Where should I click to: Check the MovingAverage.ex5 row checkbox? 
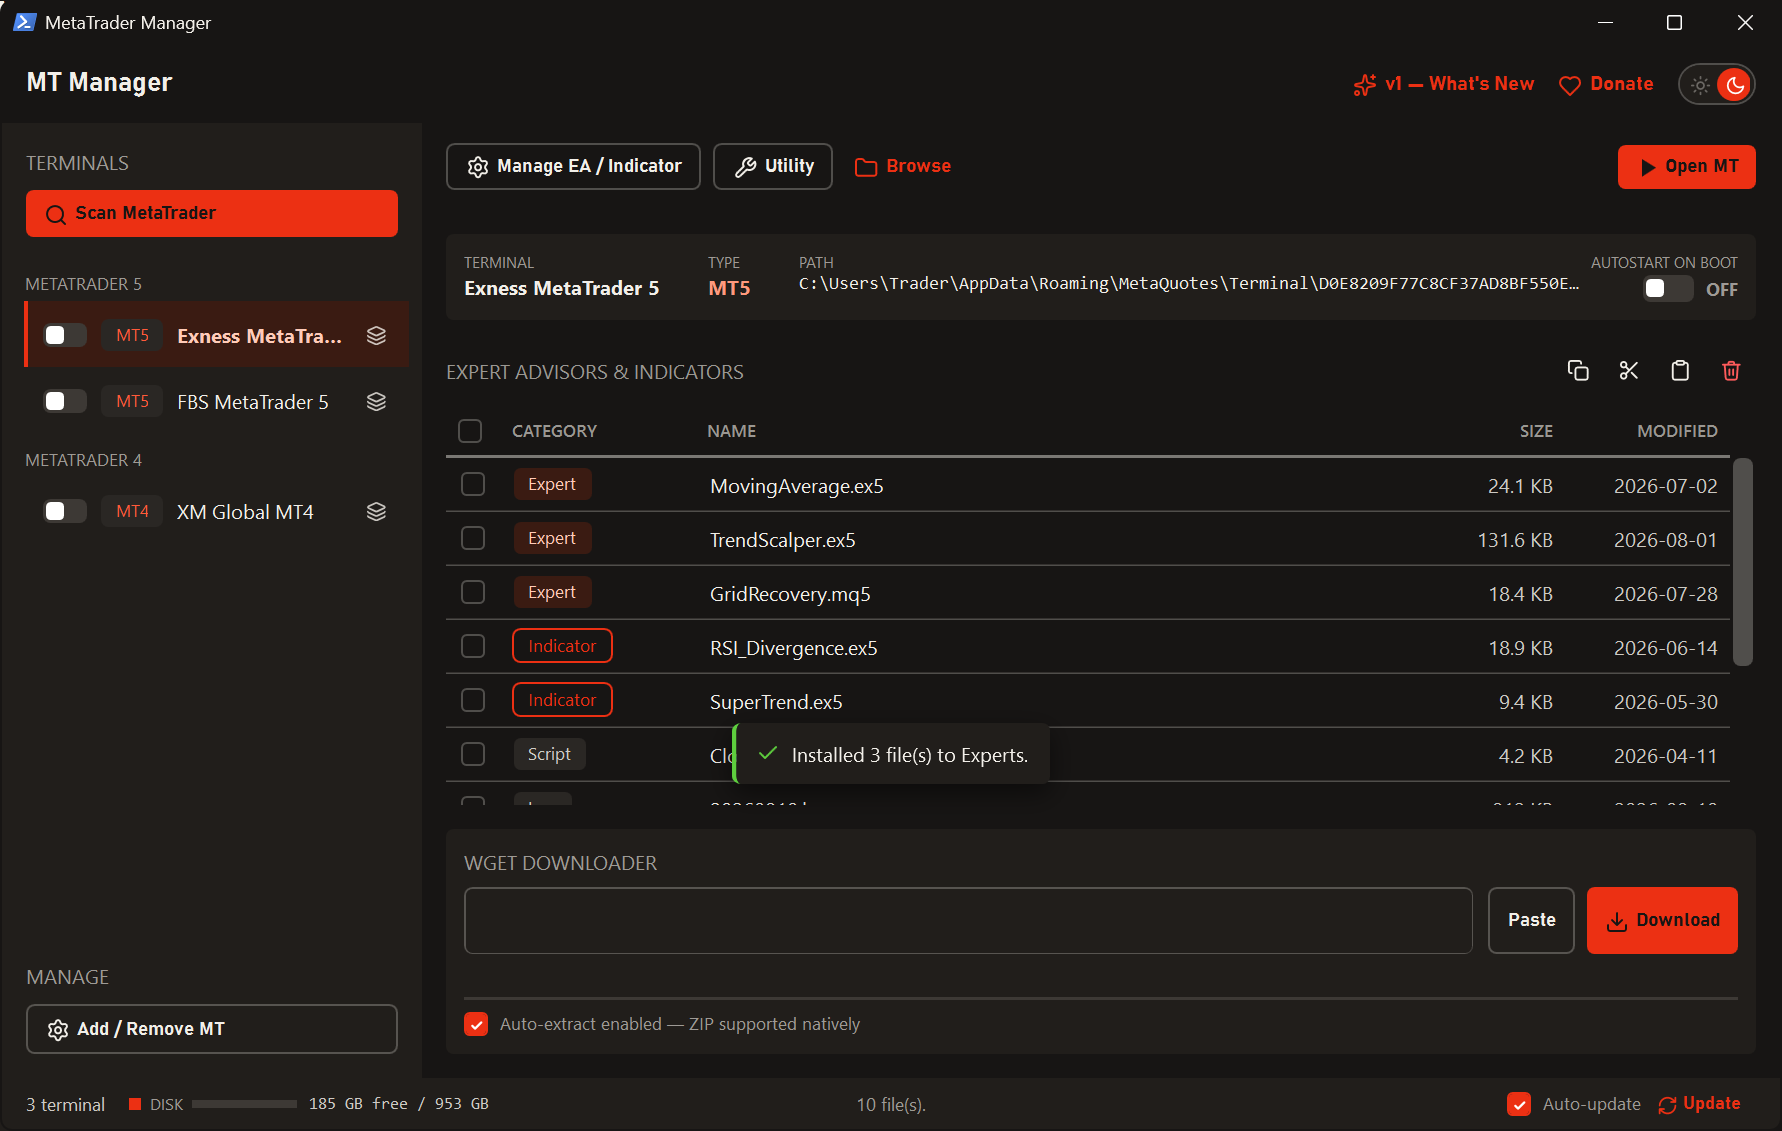click(x=473, y=485)
